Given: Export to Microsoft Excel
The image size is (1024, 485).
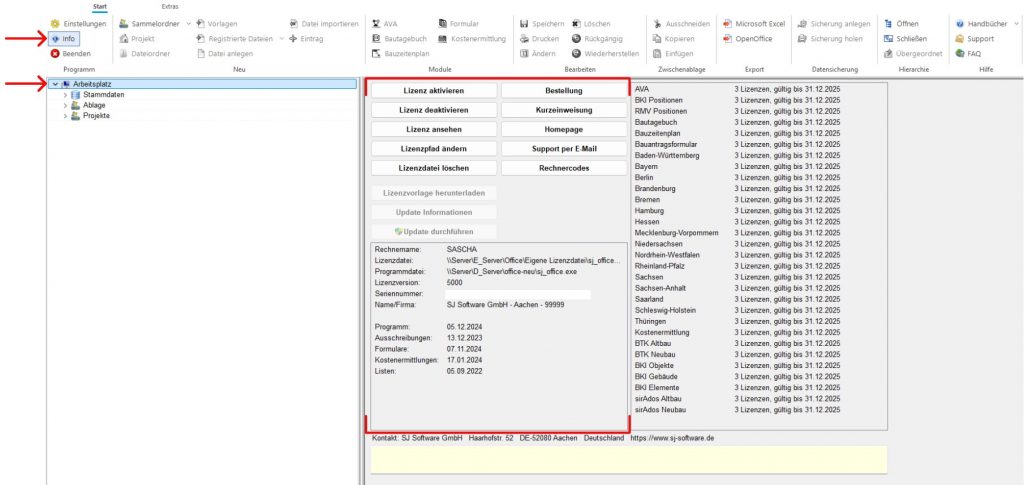Looking at the screenshot, I should 727,23.
